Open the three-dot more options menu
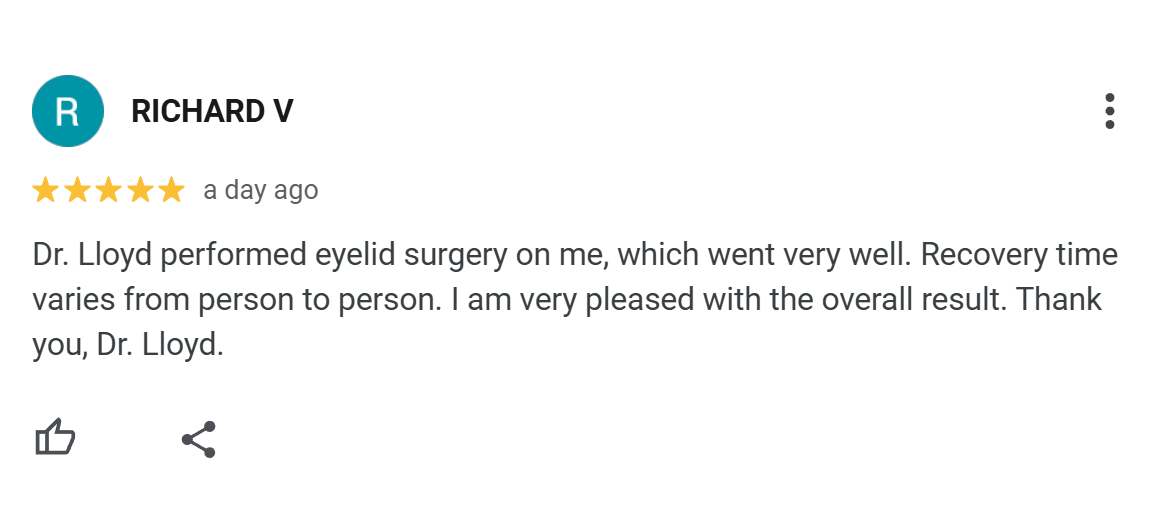Image resolution: width=1164 pixels, height=524 pixels. point(1109,111)
